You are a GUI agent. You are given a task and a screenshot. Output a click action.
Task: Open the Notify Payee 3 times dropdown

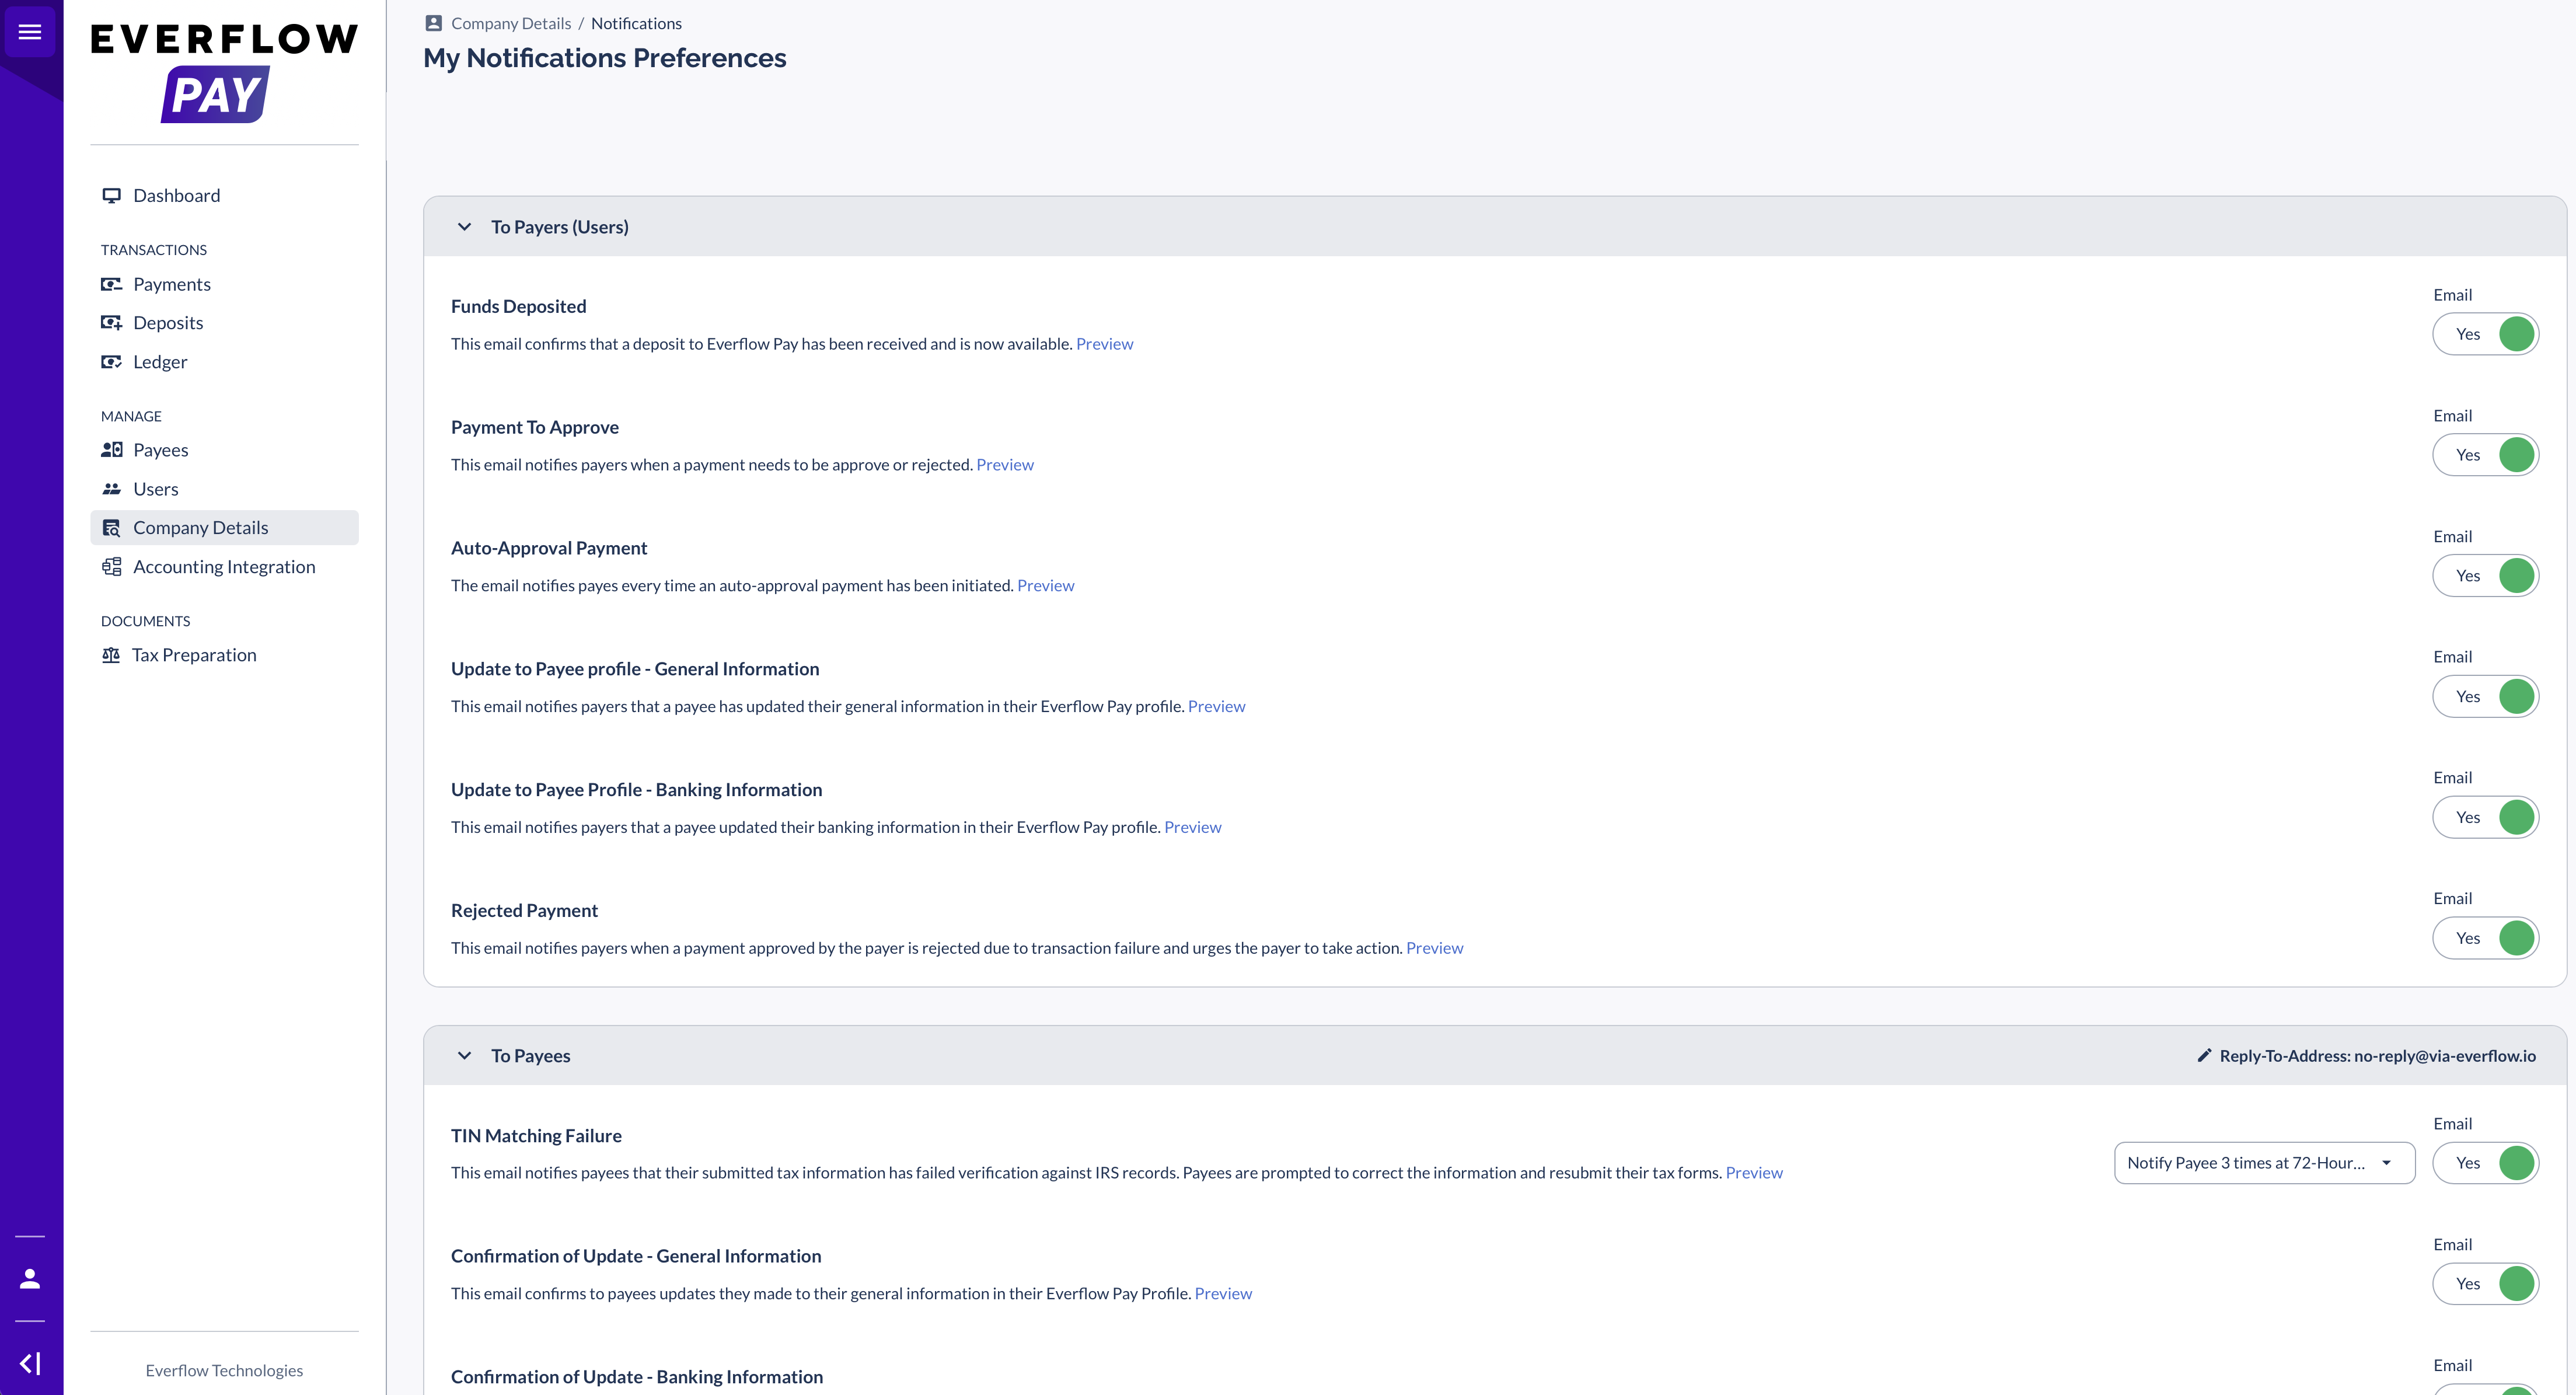[2264, 1163]
